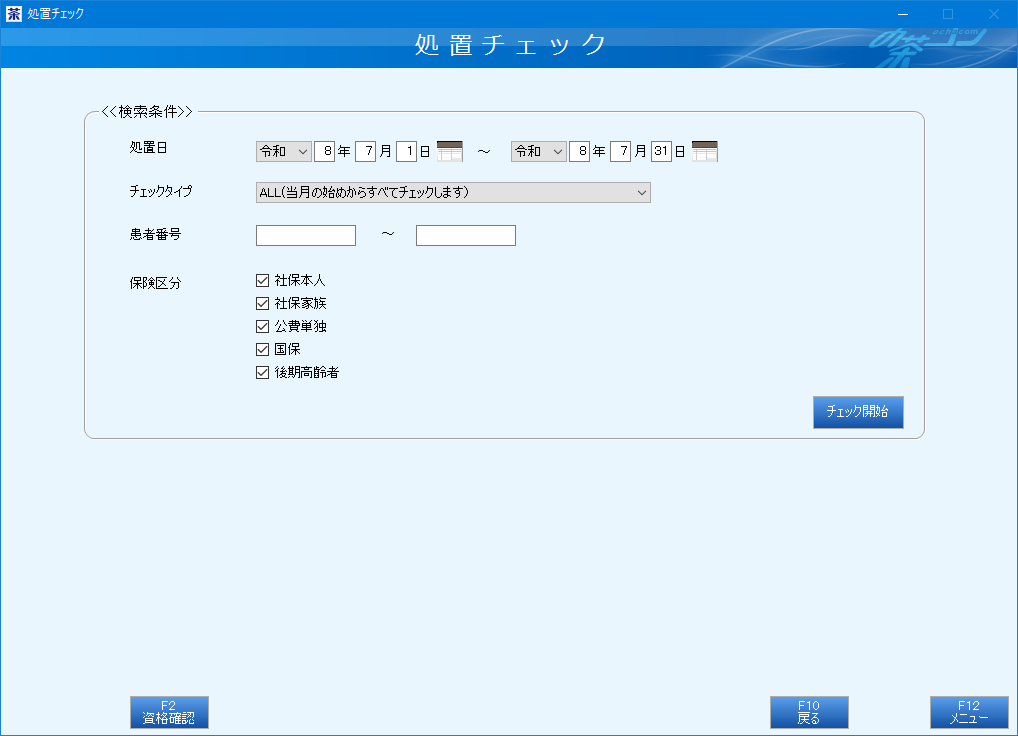Focus the start date day field
1018x736 pixels.
[406, 151]
